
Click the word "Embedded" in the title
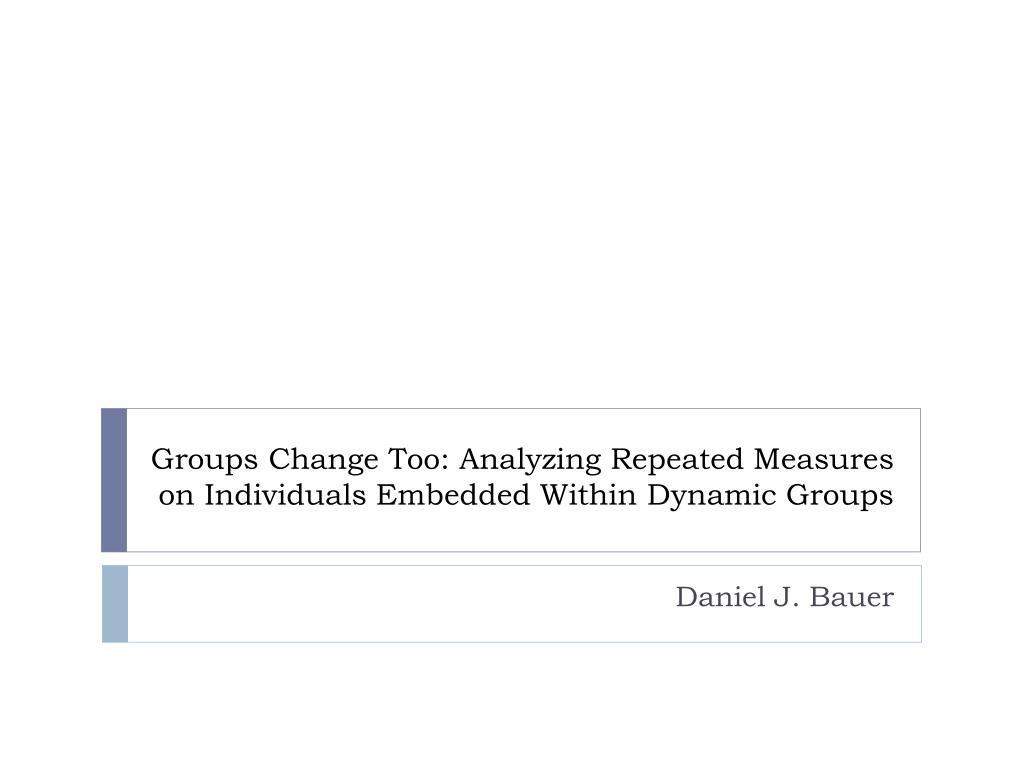(453, 494)
